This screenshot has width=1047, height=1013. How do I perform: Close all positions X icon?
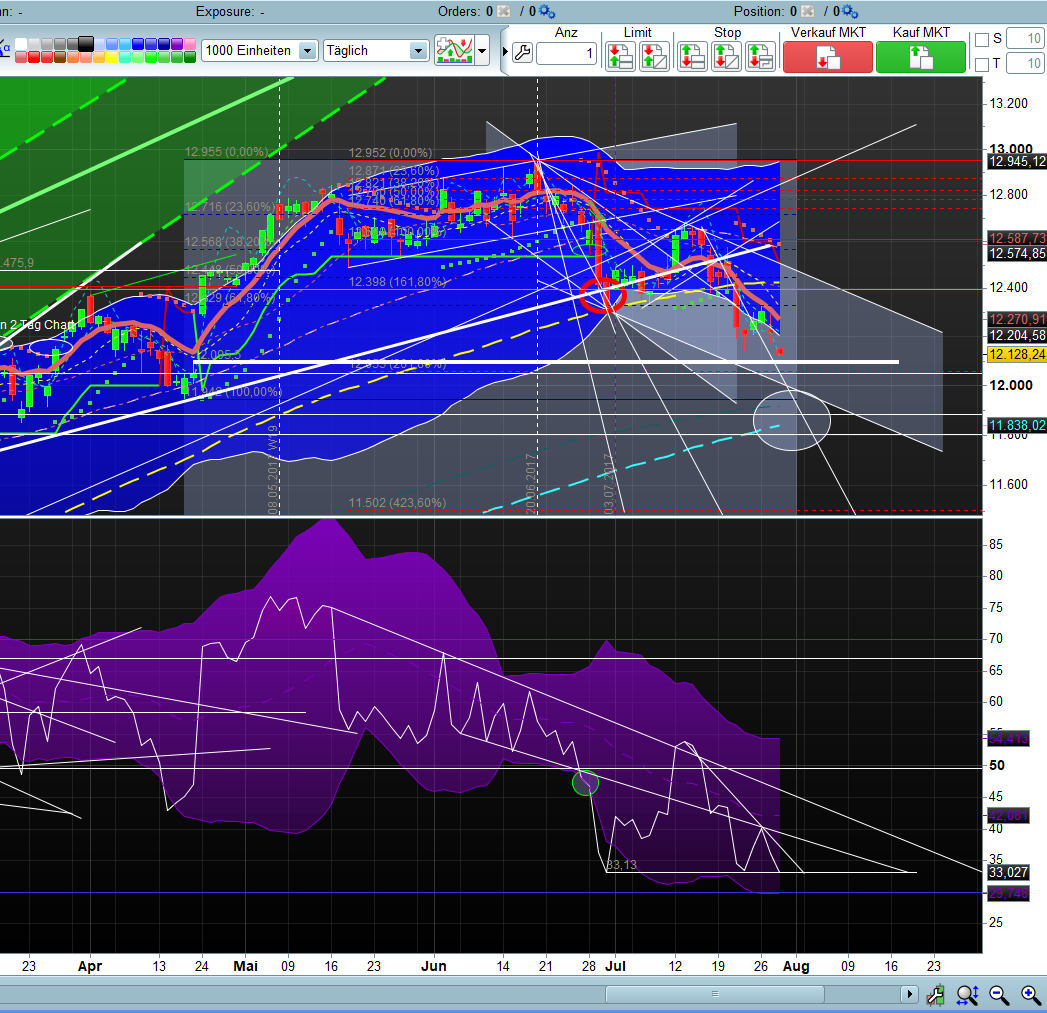click(807, 11)
